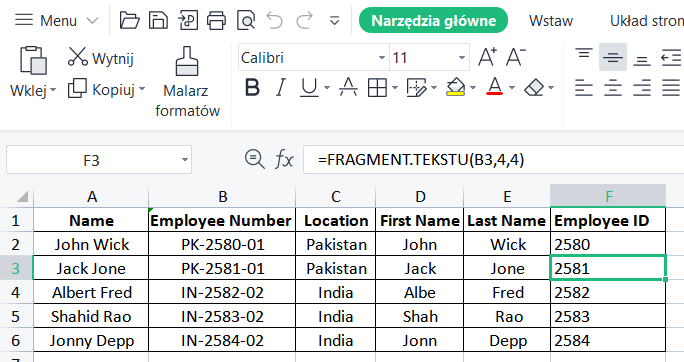Click the justify text icon

(671, 88)
